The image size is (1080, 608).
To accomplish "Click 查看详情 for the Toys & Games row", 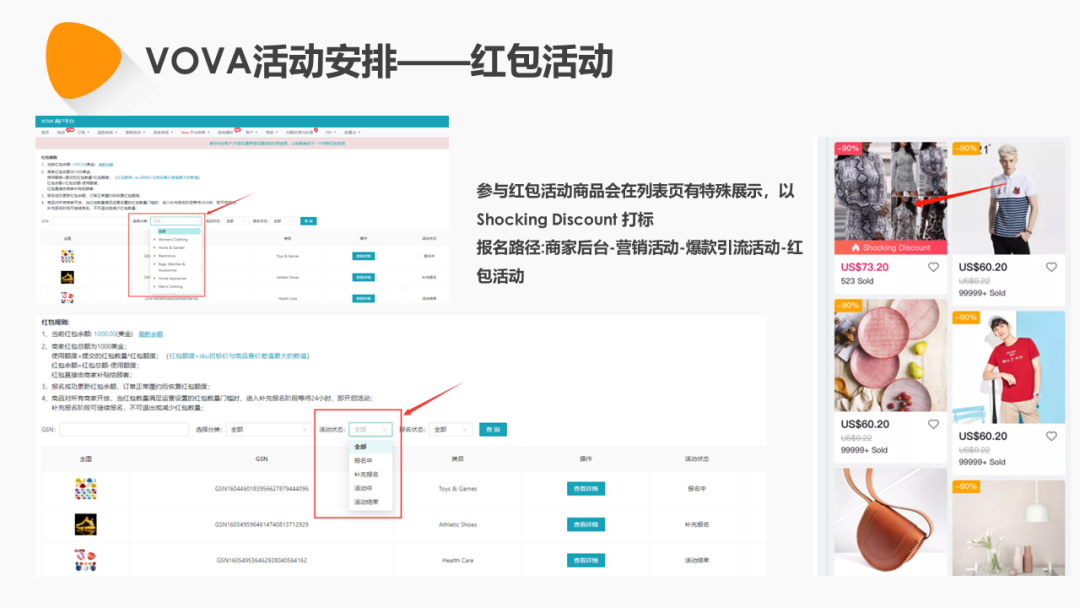I will click(x=586, y=489).
